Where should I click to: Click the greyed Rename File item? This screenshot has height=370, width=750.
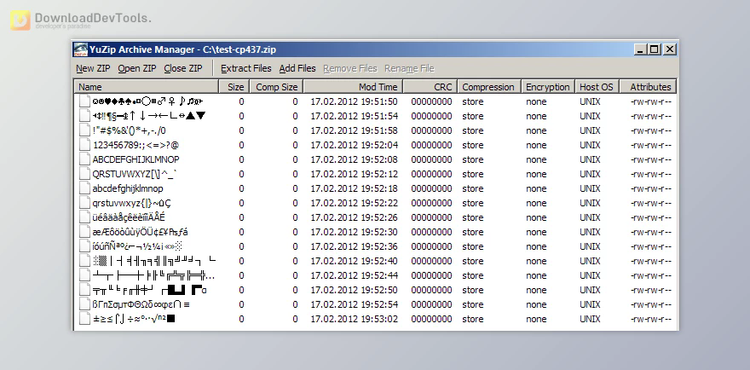pos(409,68)
